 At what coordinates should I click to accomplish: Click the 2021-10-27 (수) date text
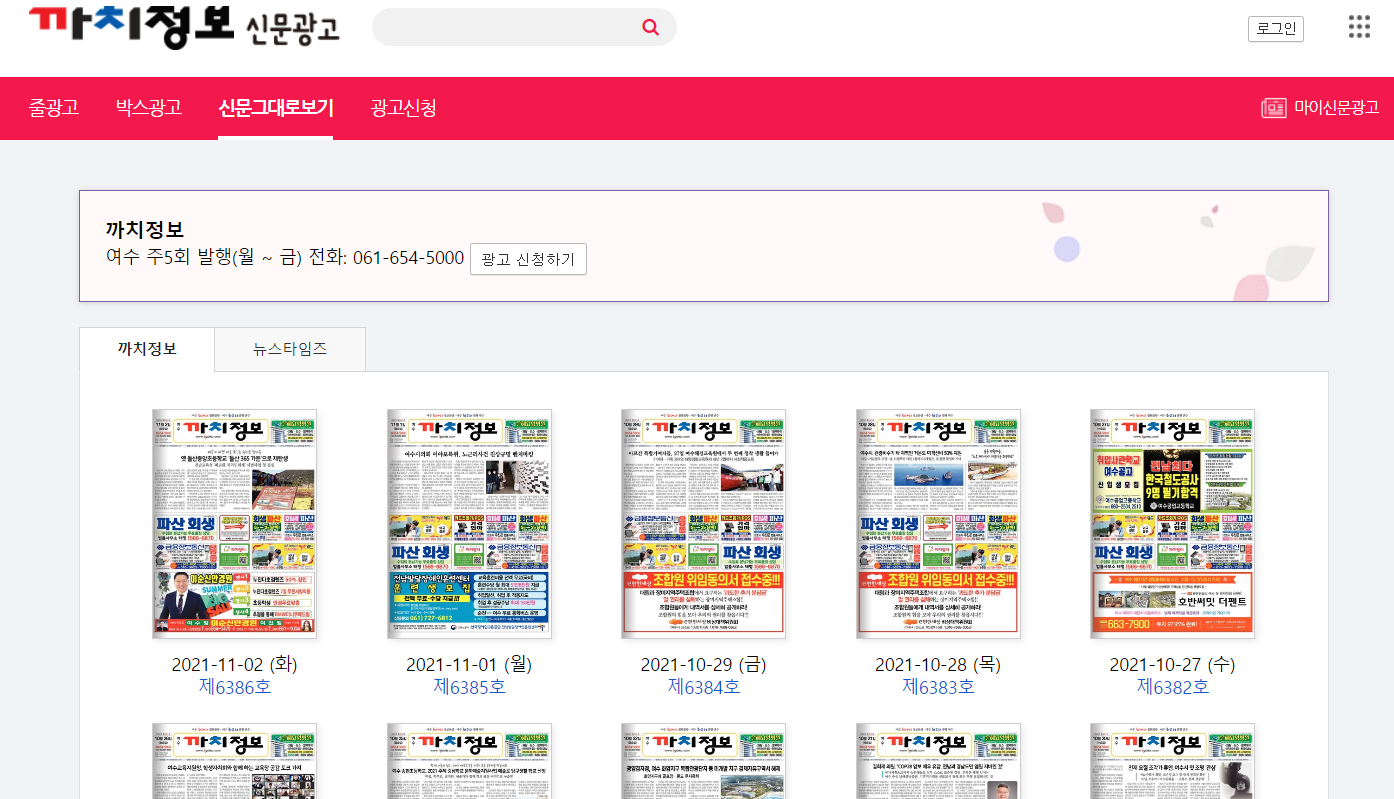[1173, 665]
